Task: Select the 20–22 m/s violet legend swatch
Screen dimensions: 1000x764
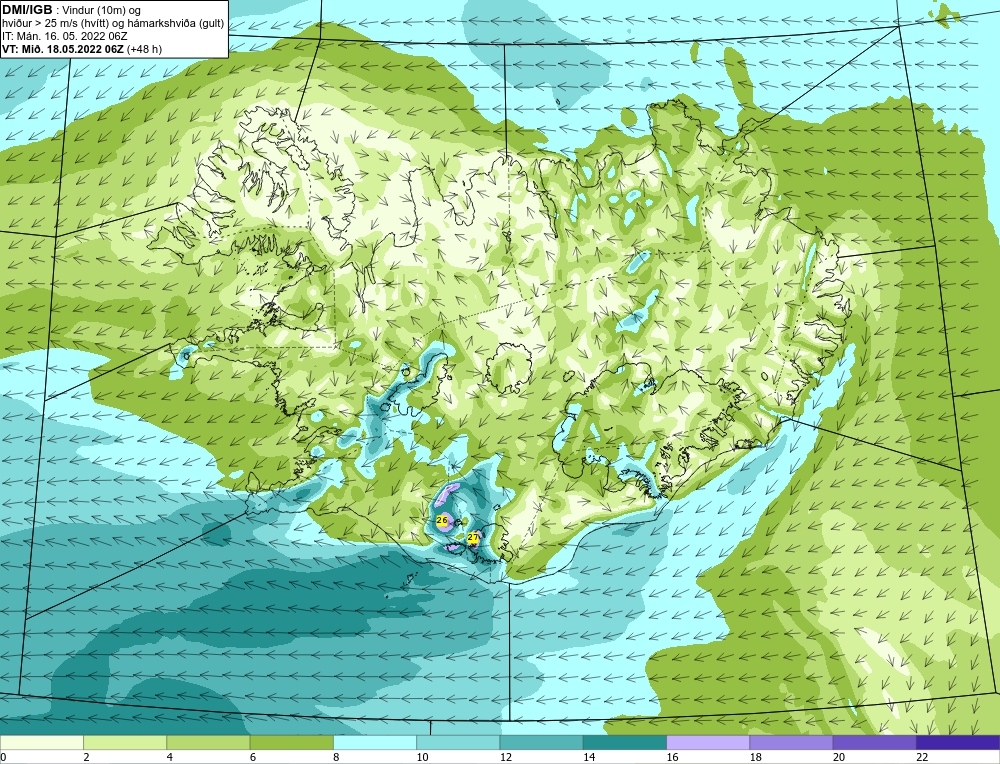Action: pyautogui.click(x=874, y=742)
